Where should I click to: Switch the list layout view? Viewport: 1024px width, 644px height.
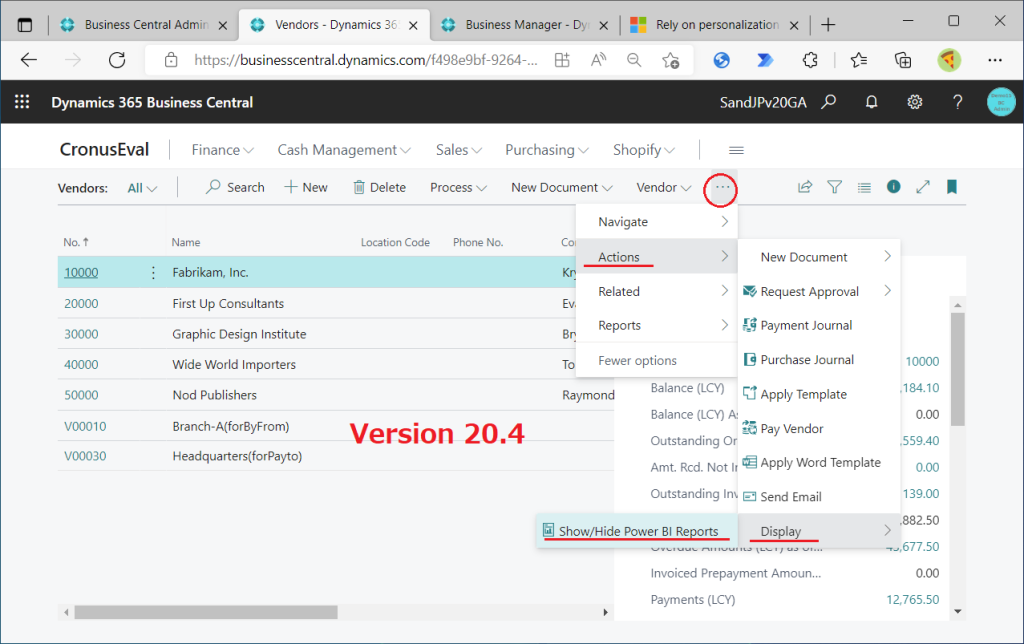point(864,187)
